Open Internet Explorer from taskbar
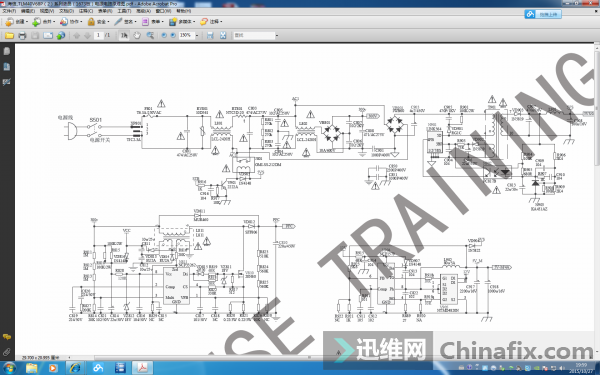Image resolution: width=600 pixels, height=375 pixels. coord(75,368)
